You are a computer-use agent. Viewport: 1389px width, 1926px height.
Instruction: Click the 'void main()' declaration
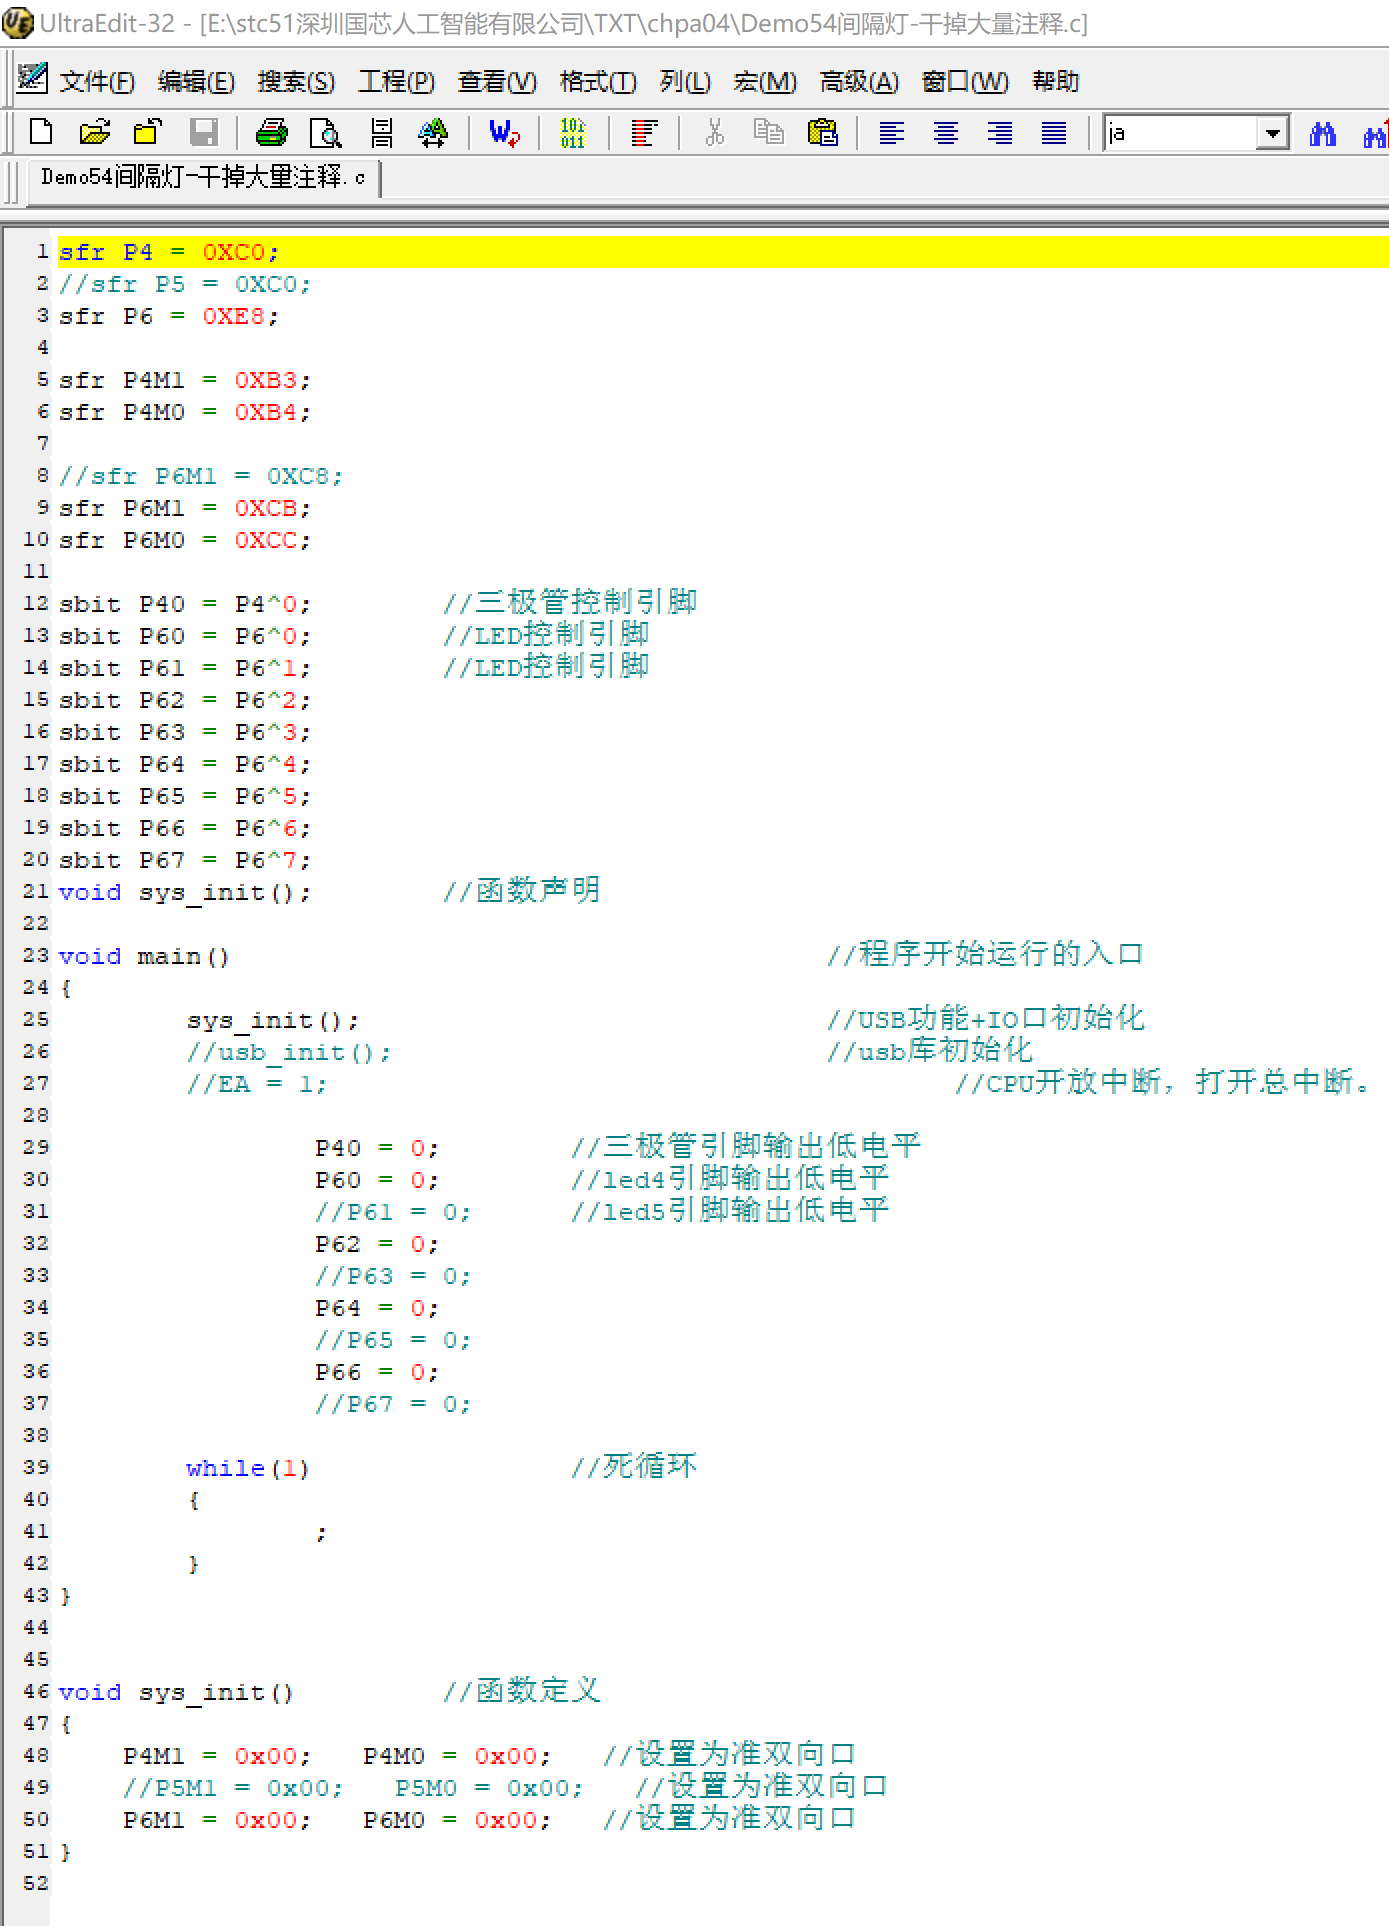(144, 956)
